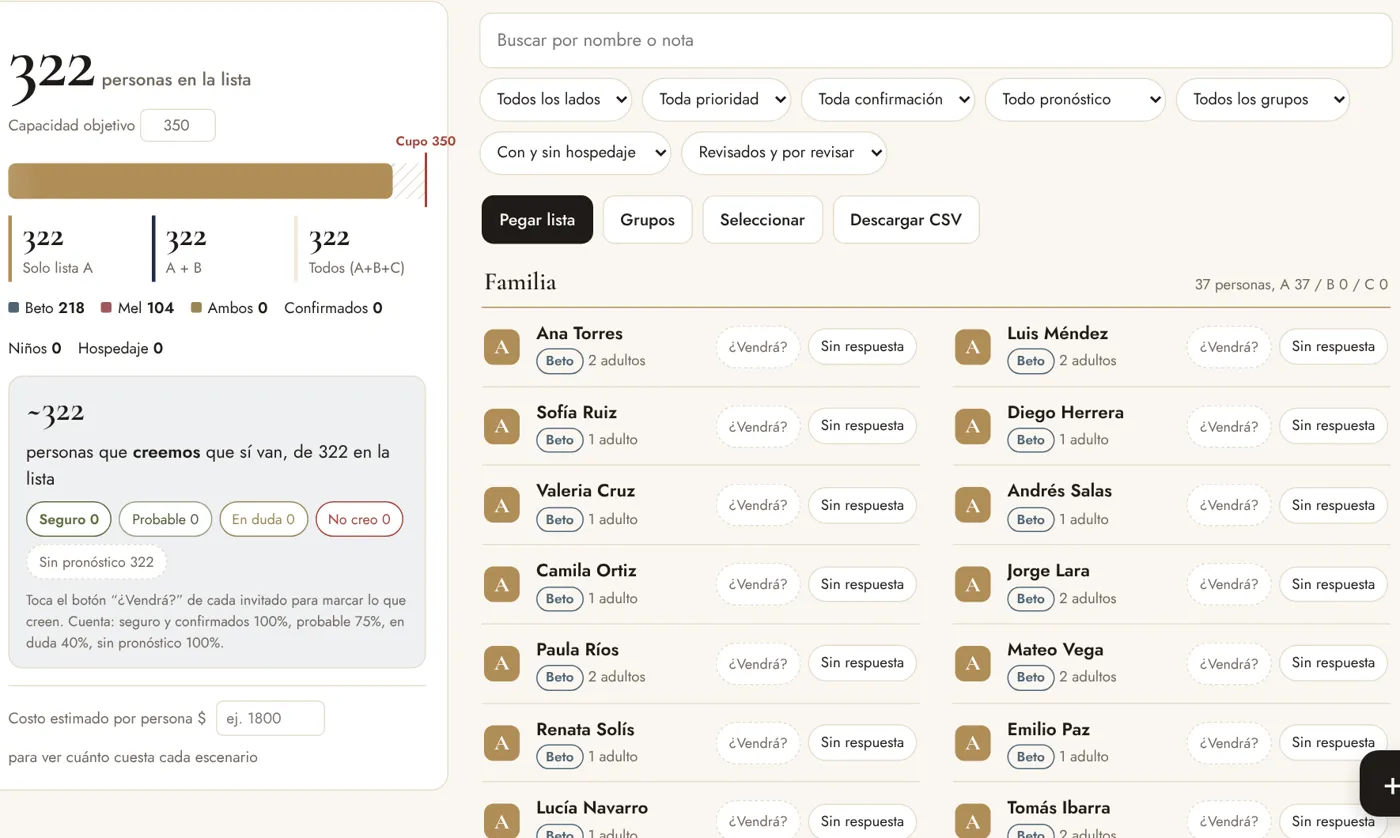Select the Todos (A+B+C) scenario
This screenshot has width=1400, height=838.
tap(360, 248)
